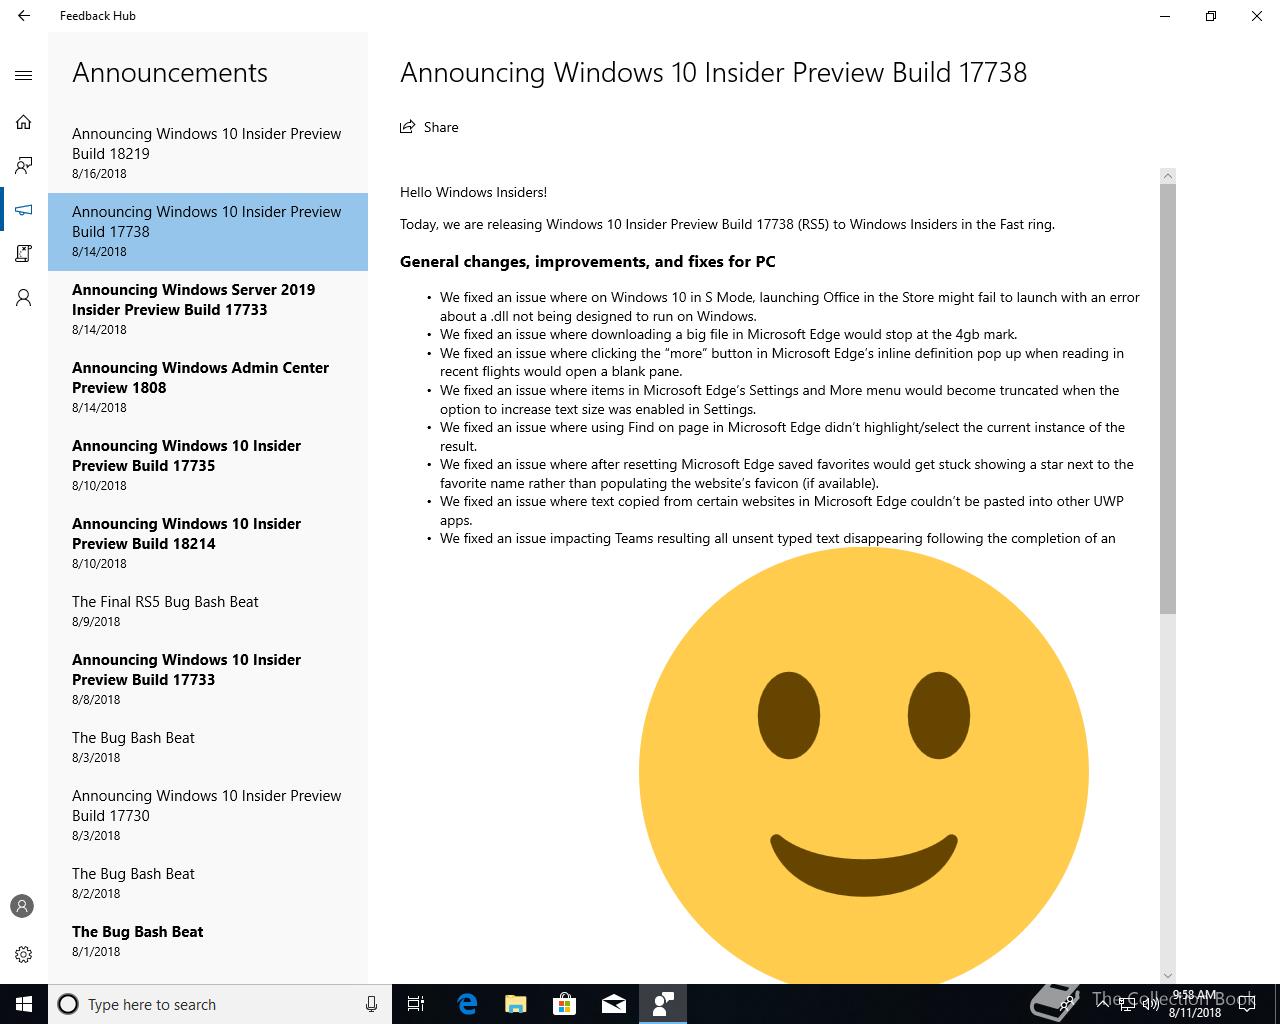Open the Feedback section icon

(x=24, y=165)
